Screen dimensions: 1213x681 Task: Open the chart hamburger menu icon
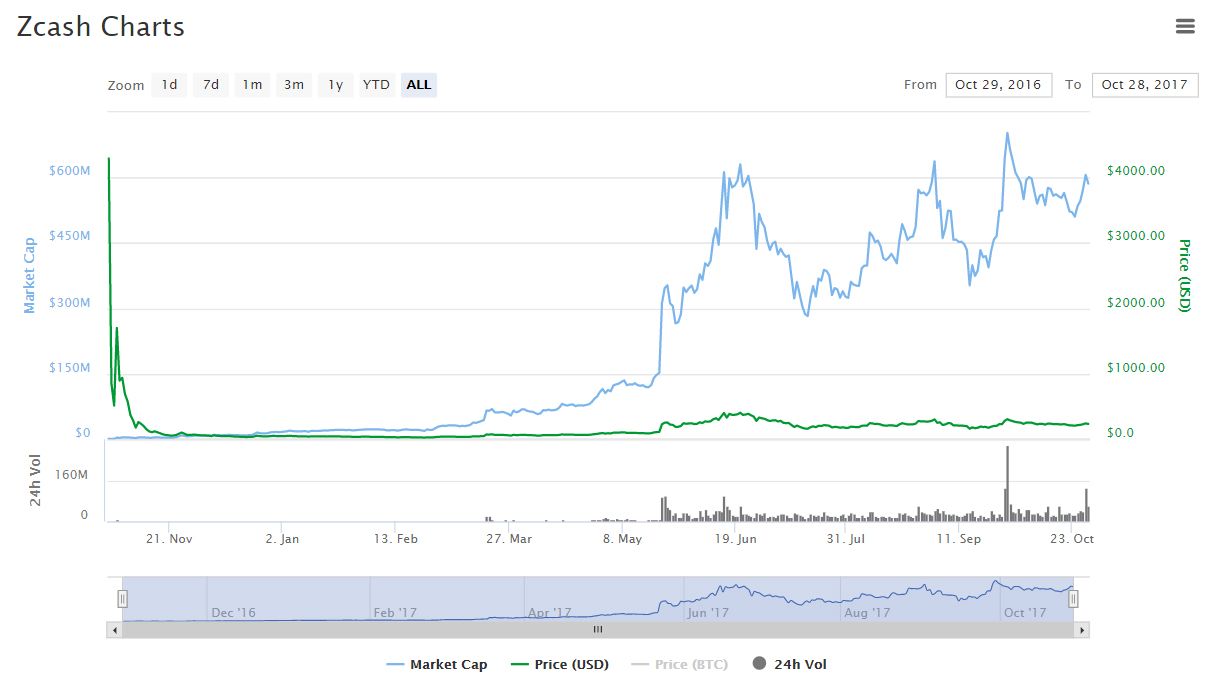[x=1185, y=27]
